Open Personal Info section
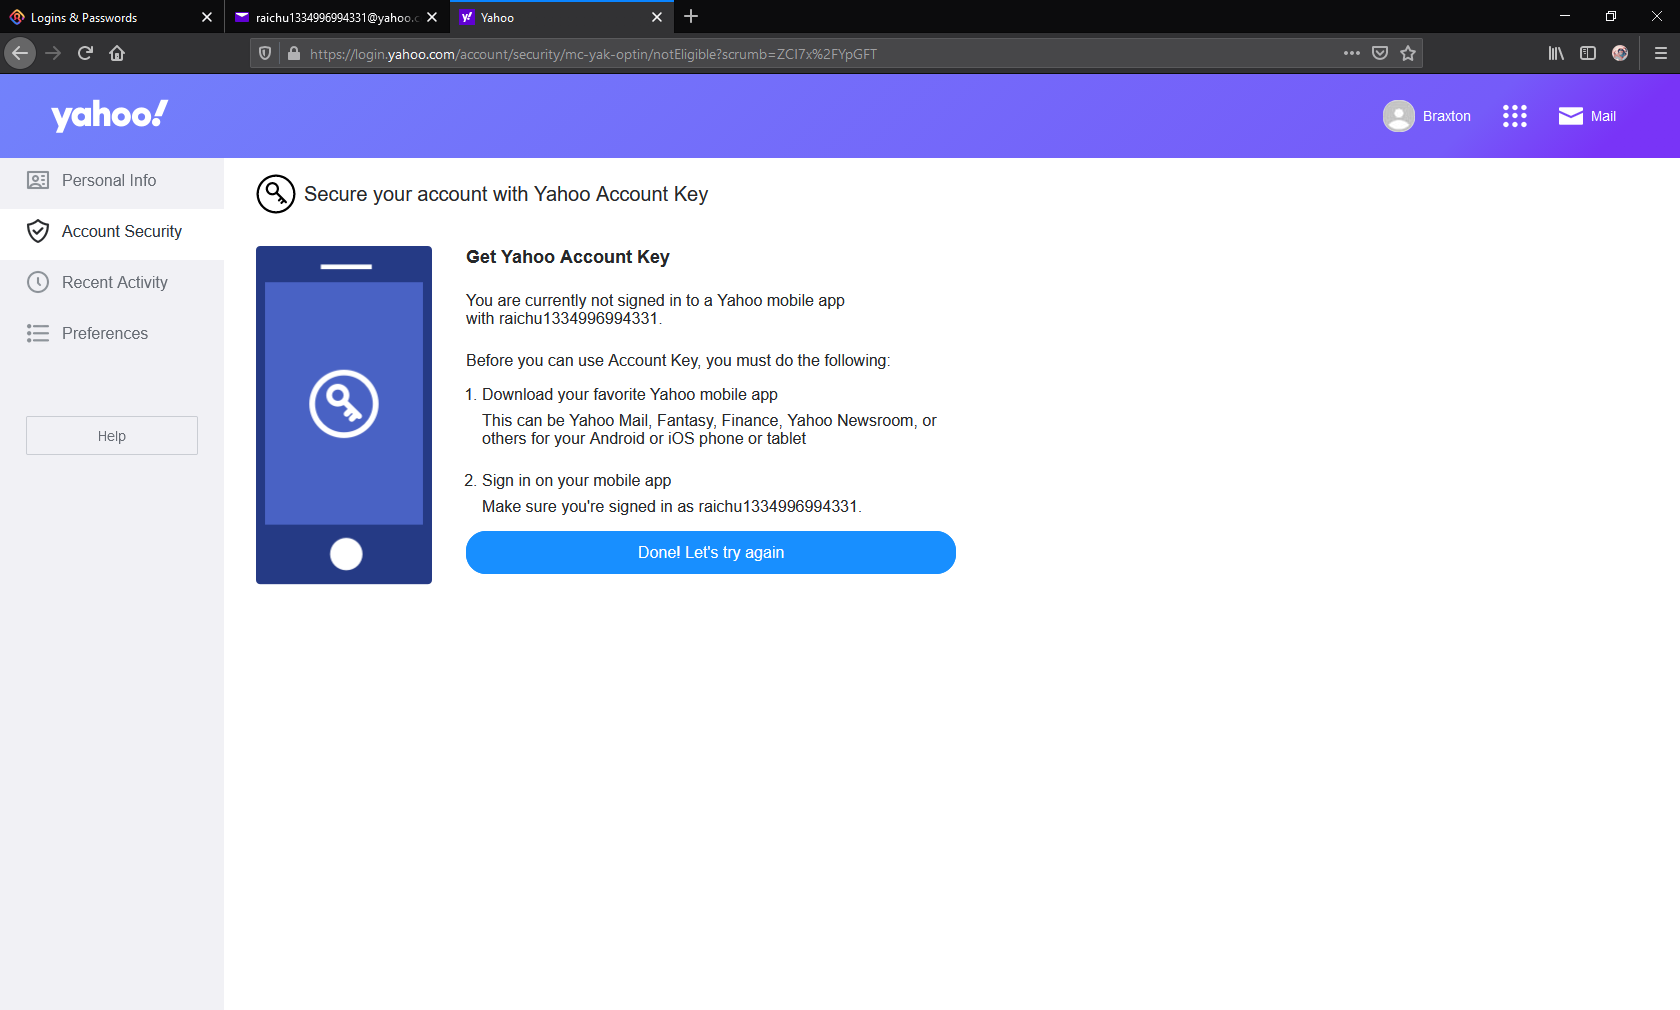The image size is (1680, 1010). point(112,180)
